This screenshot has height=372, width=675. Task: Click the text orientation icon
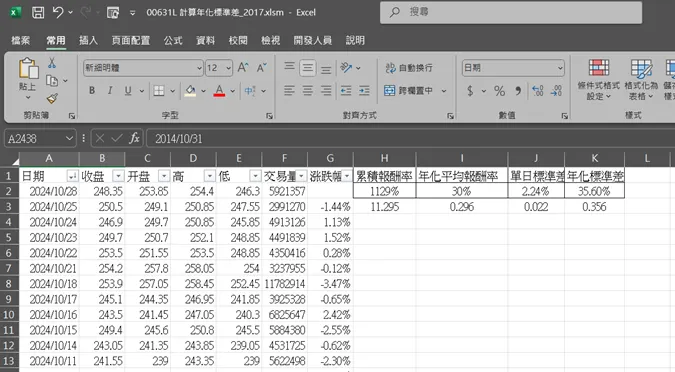point(346,68)
